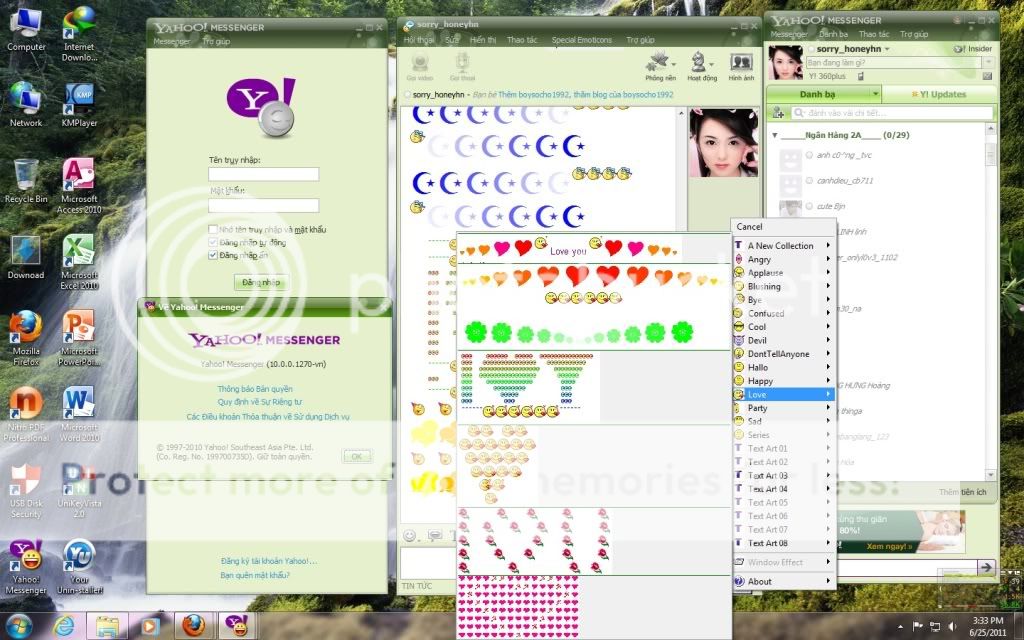This screenshot has width=1024, height=640.
Task: Click the Đăng ký tài khoản Yahoo! link
Action: click(268, 561)
